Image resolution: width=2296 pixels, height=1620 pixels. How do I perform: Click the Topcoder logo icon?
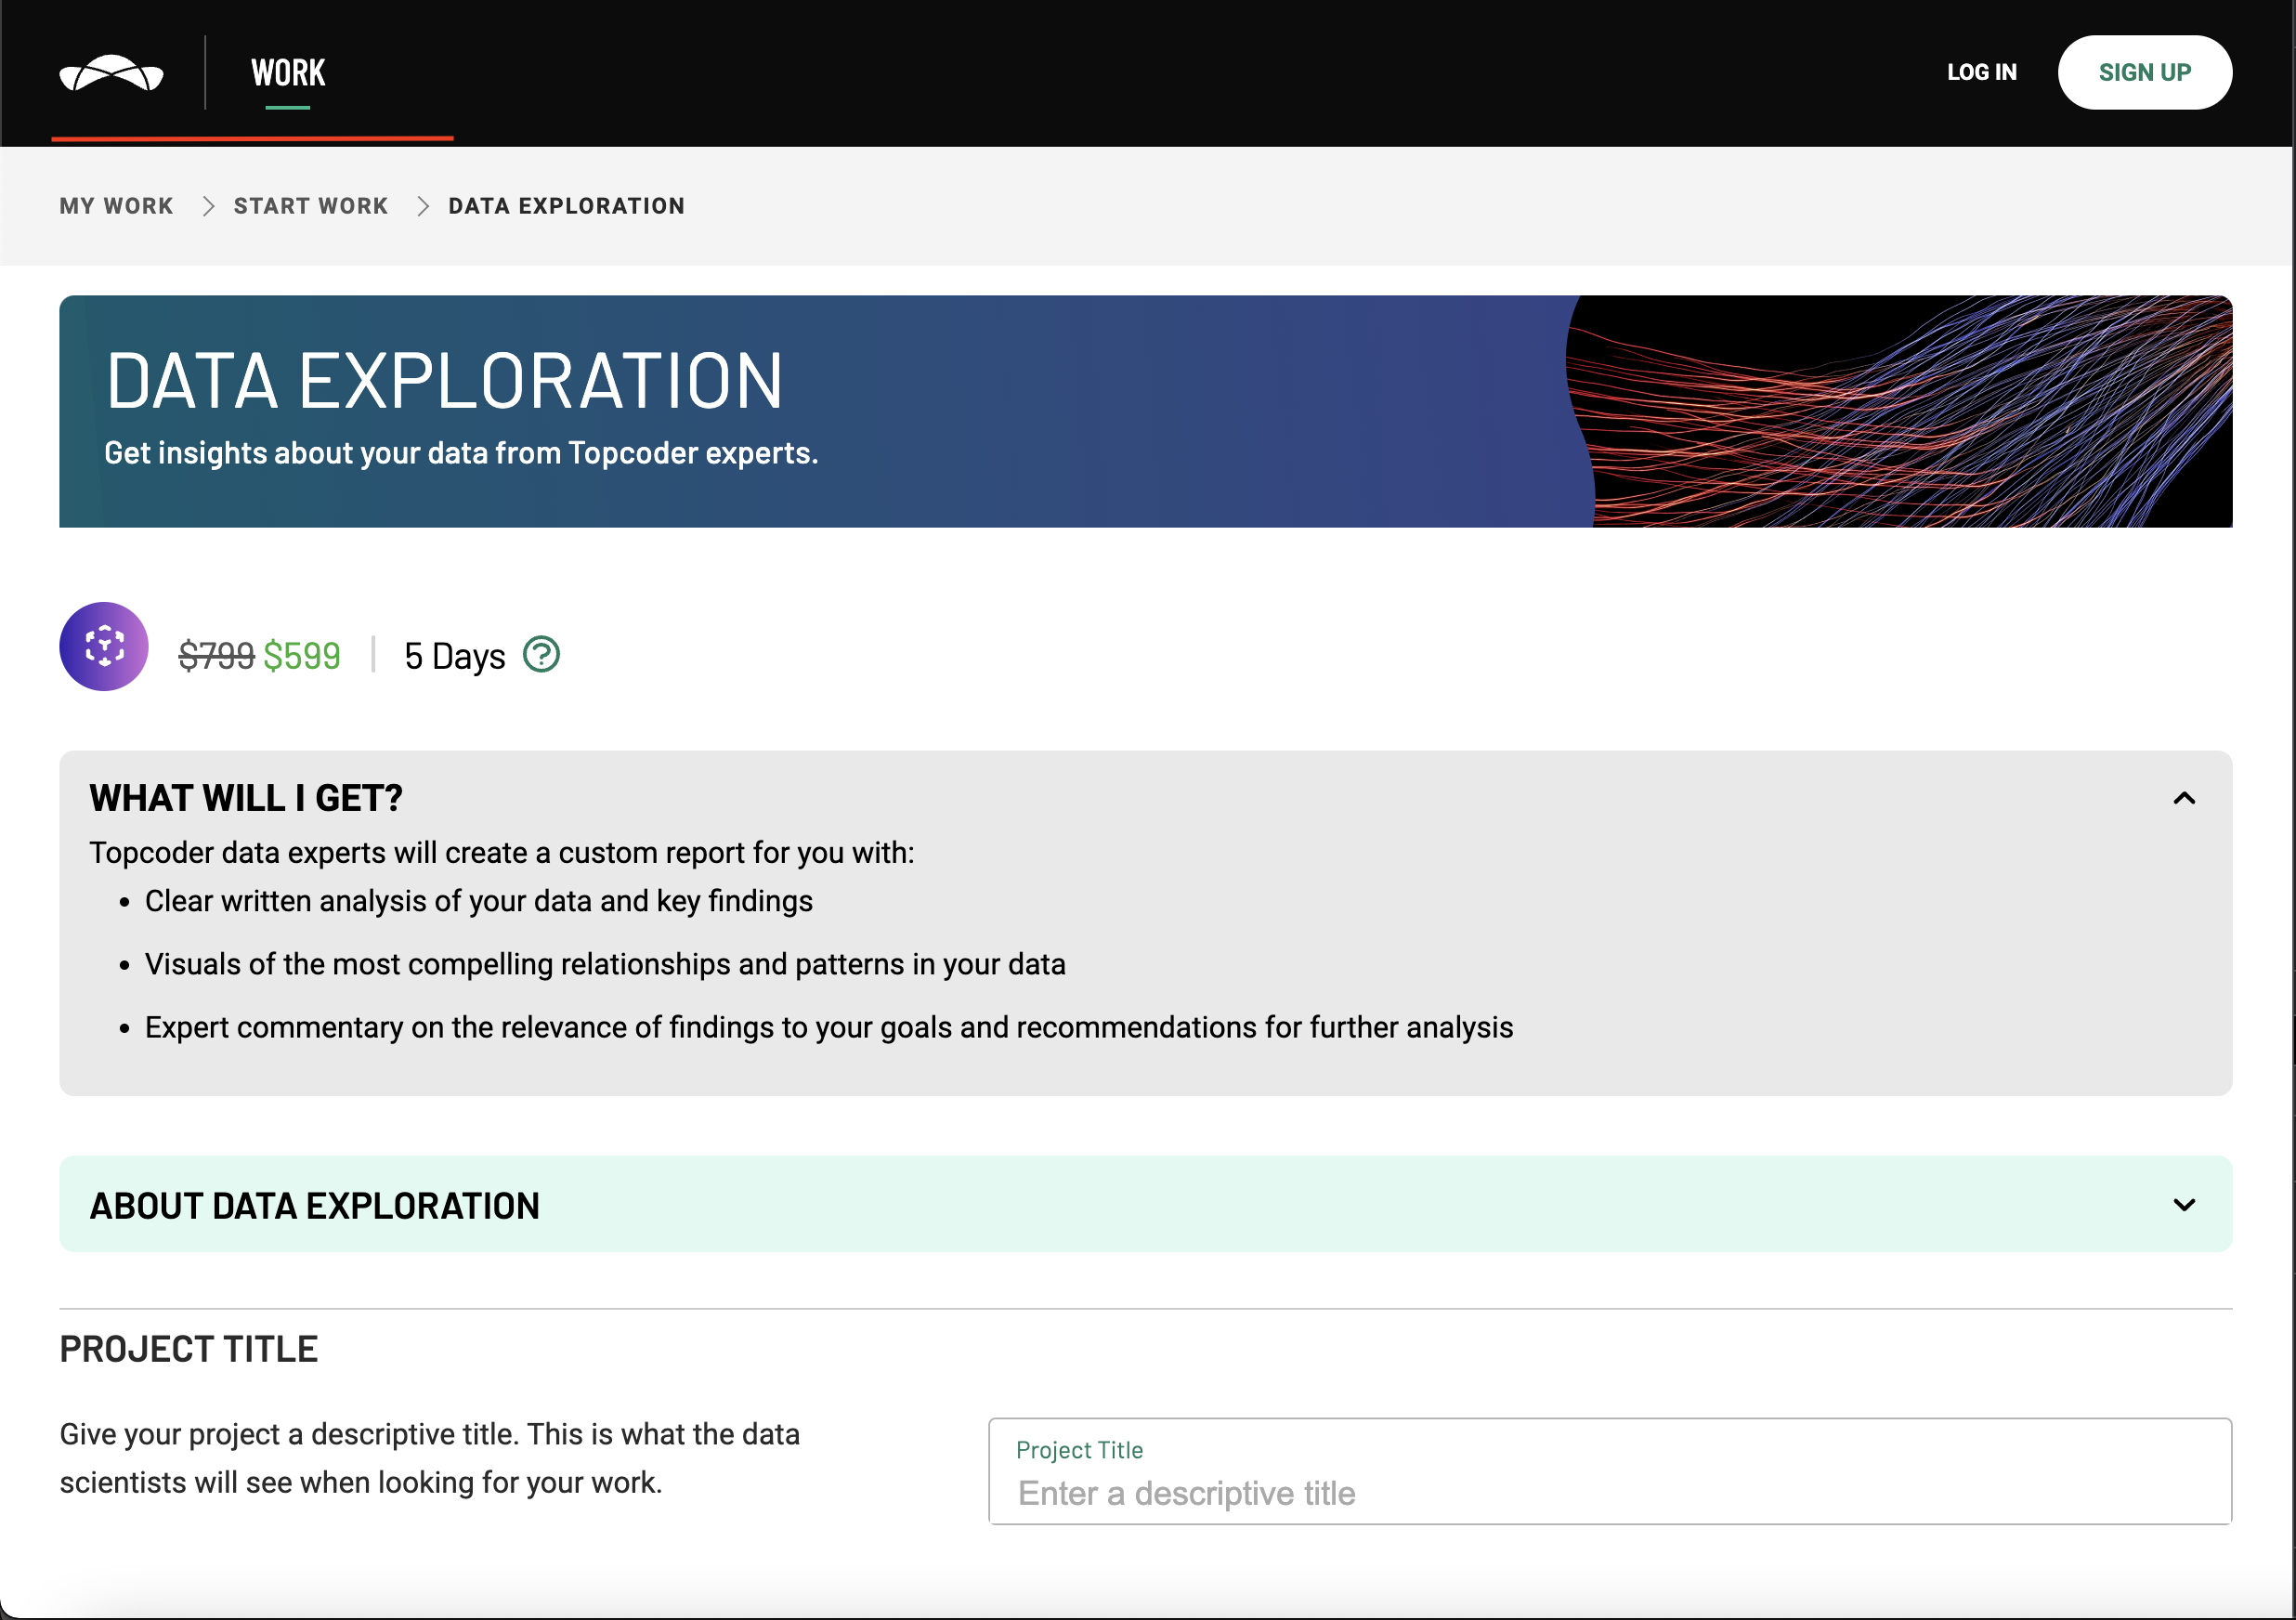coord(111,73)
